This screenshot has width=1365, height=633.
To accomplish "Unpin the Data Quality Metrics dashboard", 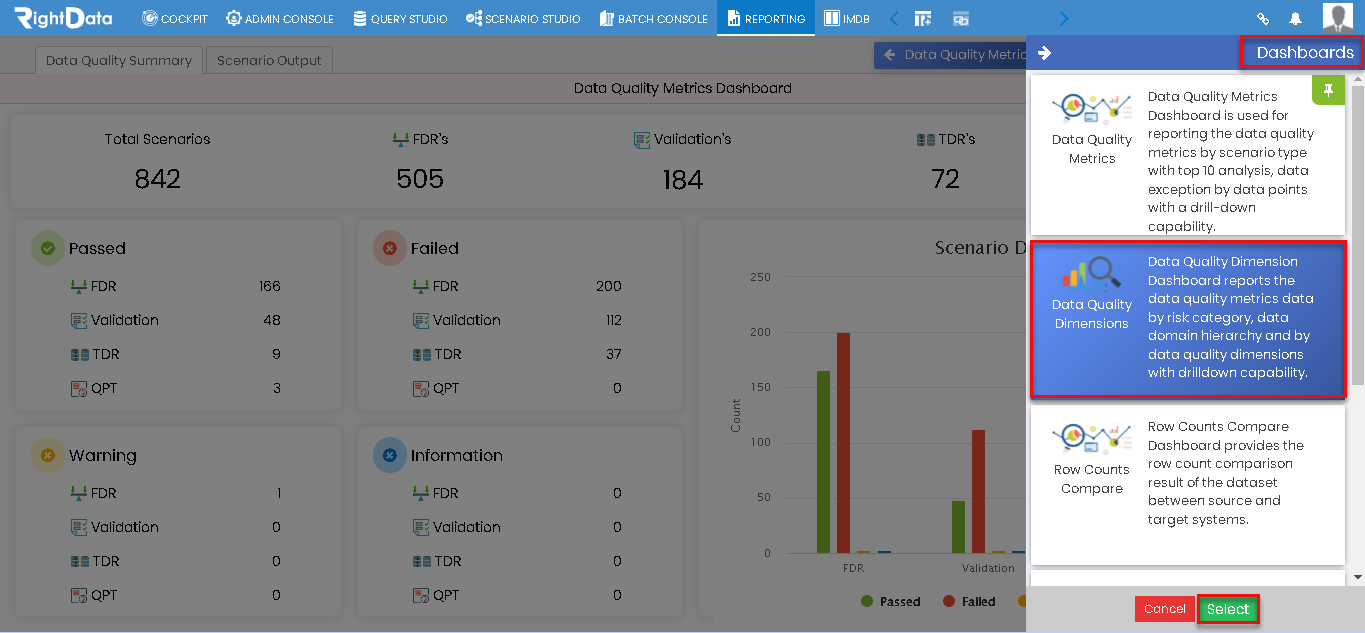I will [x=1328, y=90].
